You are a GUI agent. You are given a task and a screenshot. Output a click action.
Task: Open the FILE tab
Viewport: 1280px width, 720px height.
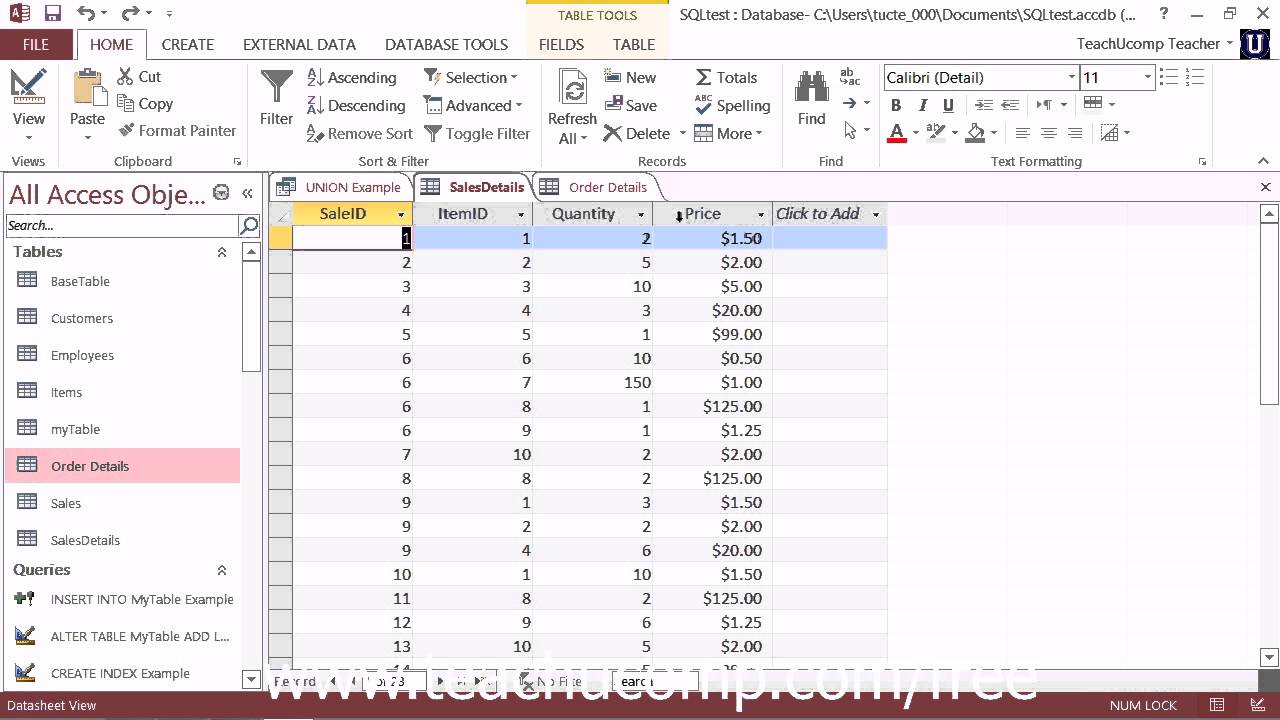[36, 44]
